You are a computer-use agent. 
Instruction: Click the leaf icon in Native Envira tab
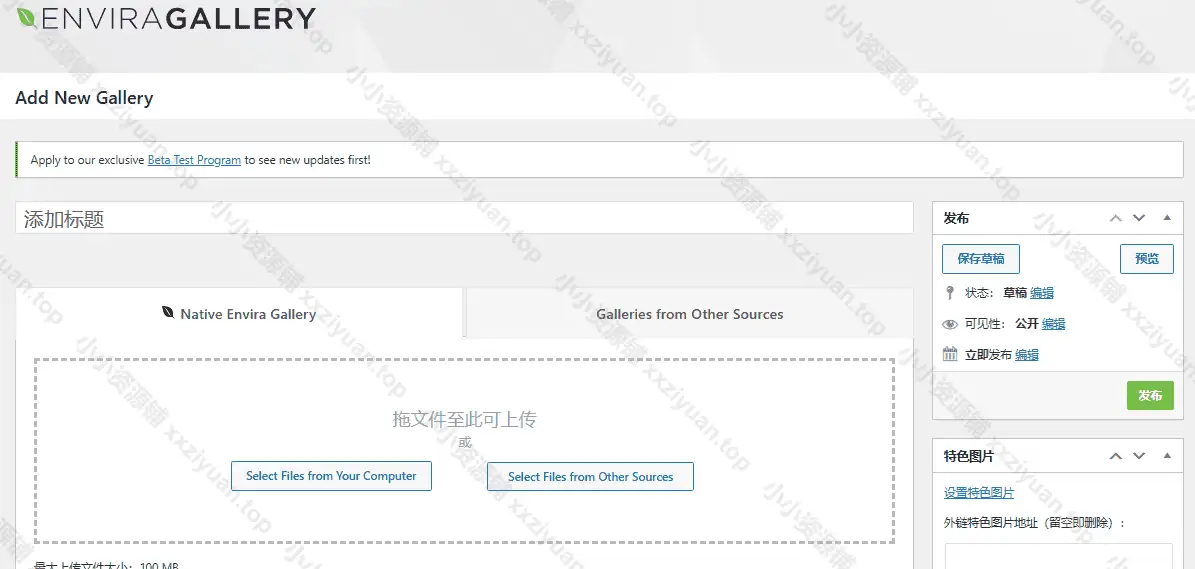(168, 313)
